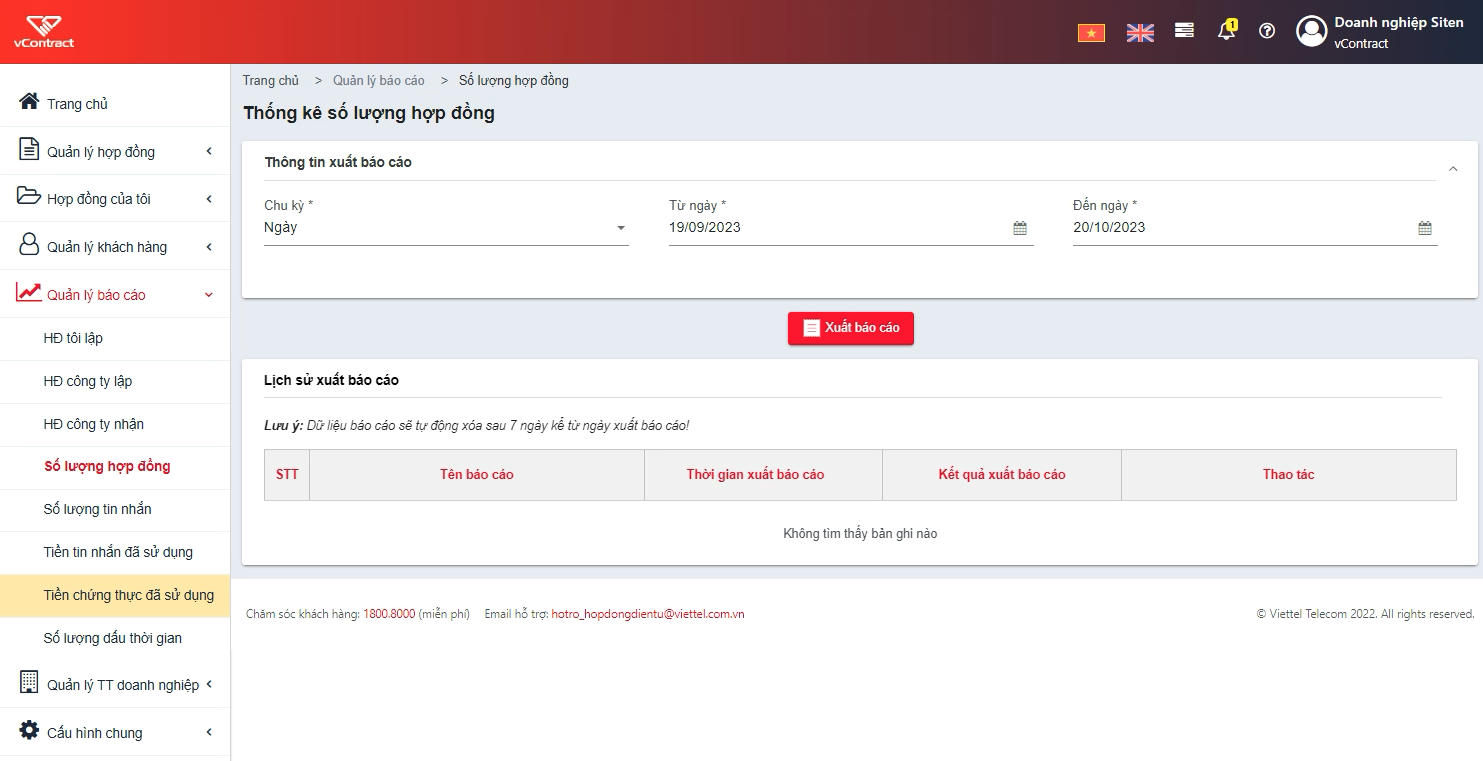Viewport: 1483px width, 761px height.
Task: Expand Hợp đồng của tôi chevron
Action: click(x=209, y=199)
